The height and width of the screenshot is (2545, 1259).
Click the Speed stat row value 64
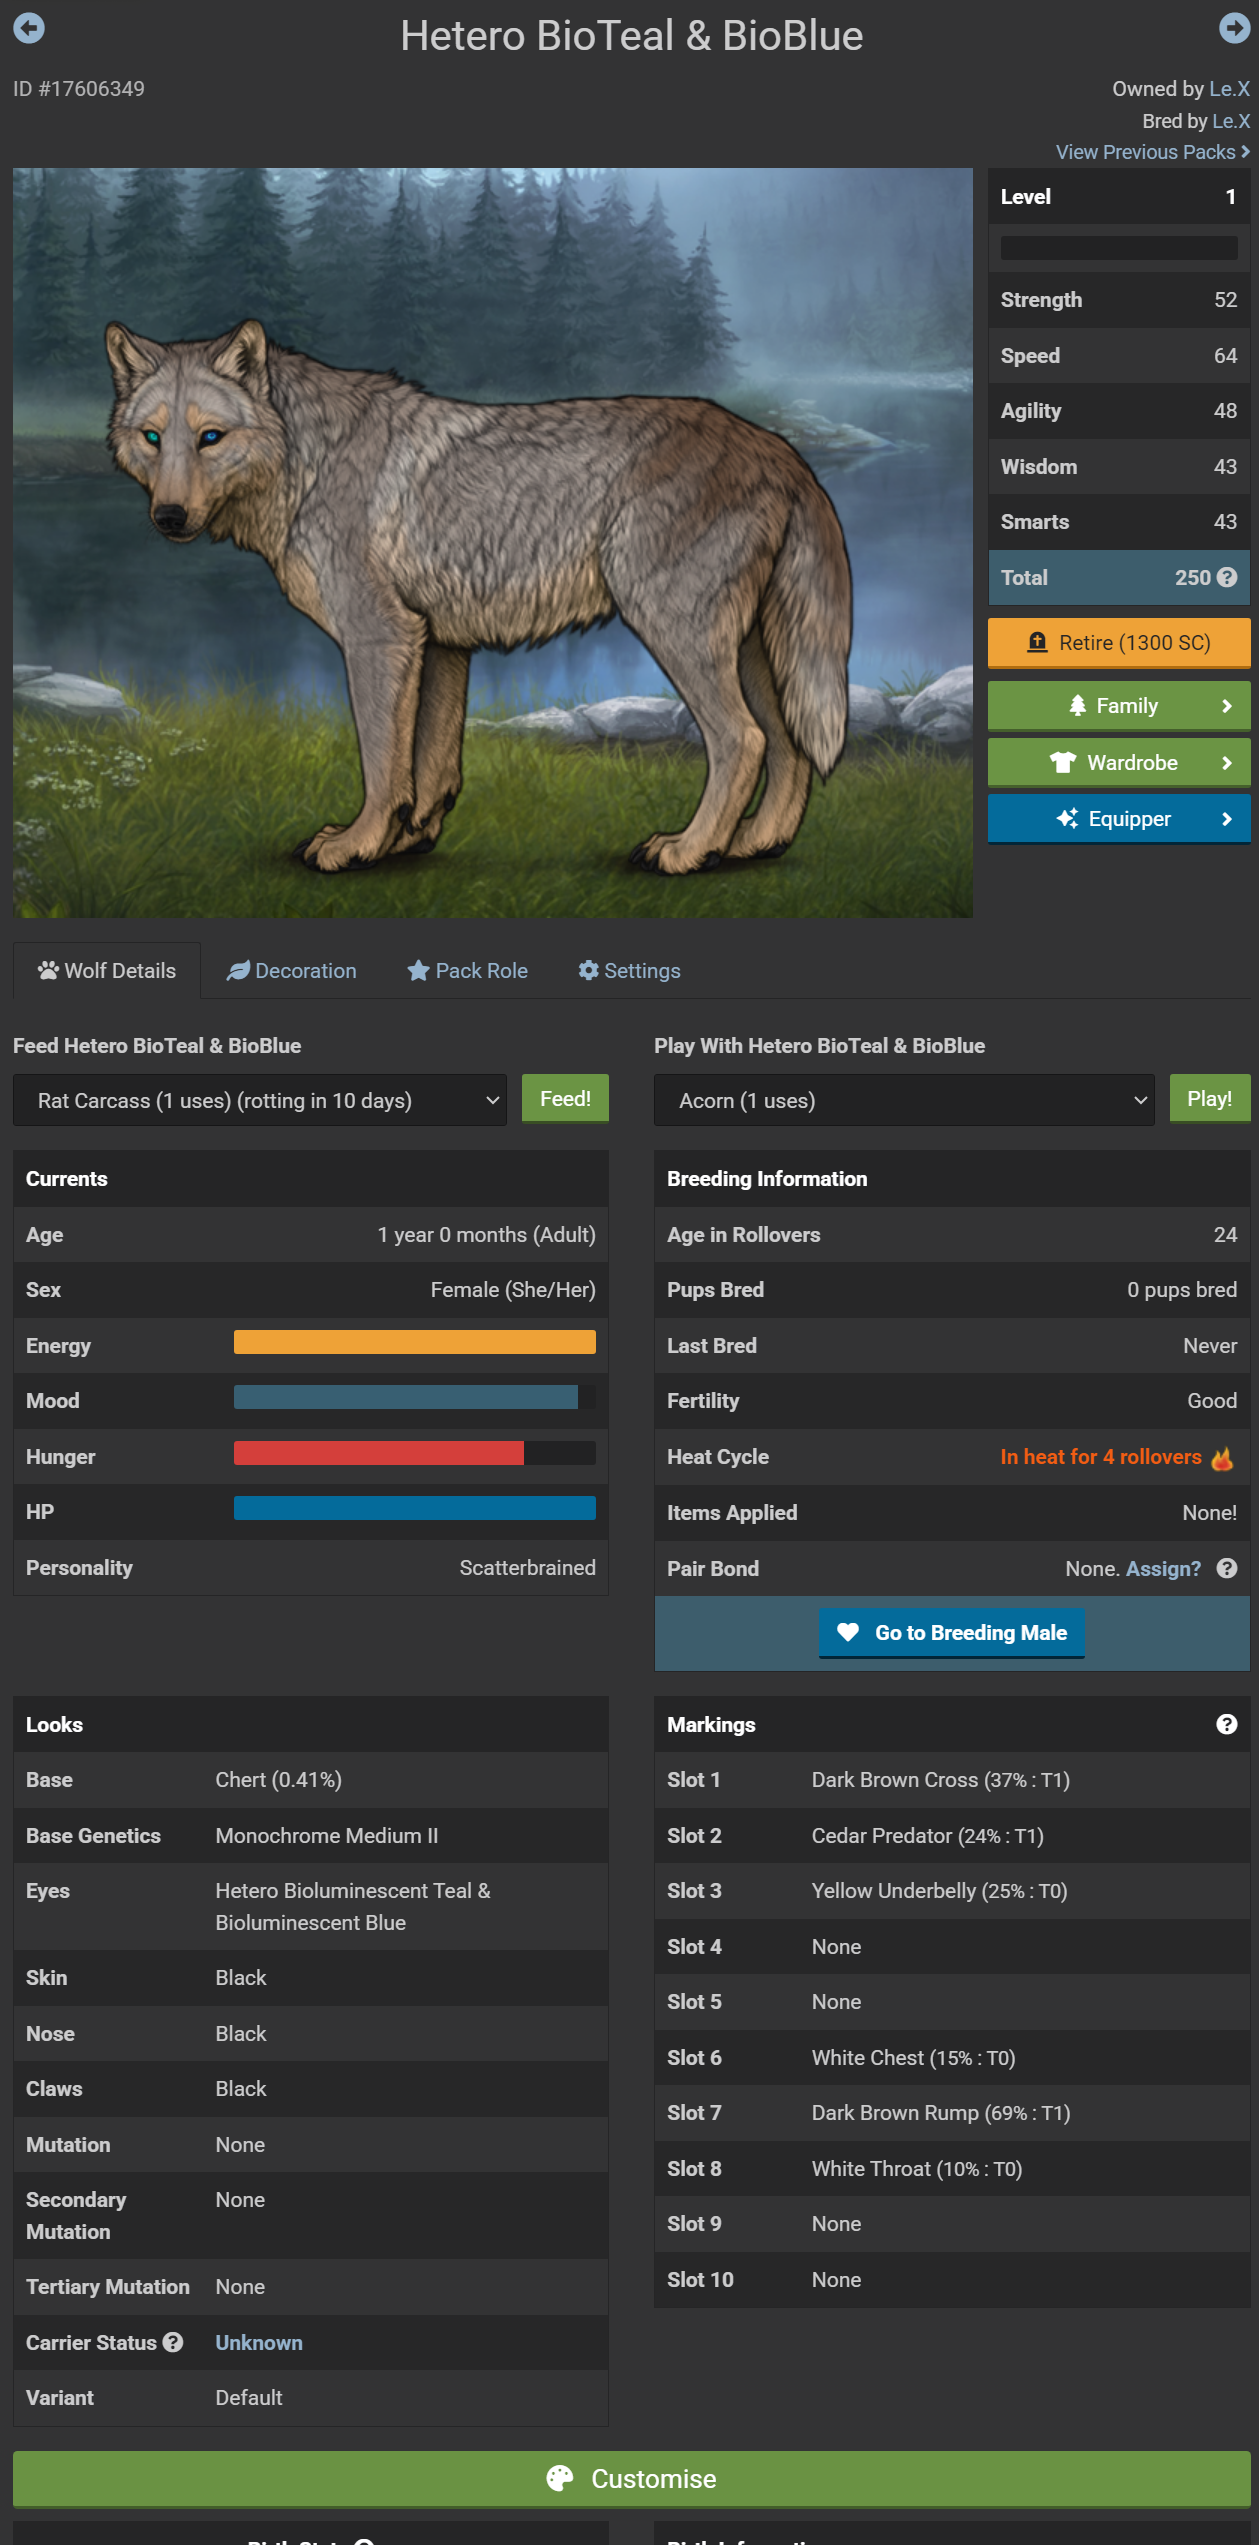pos(1226,356)
